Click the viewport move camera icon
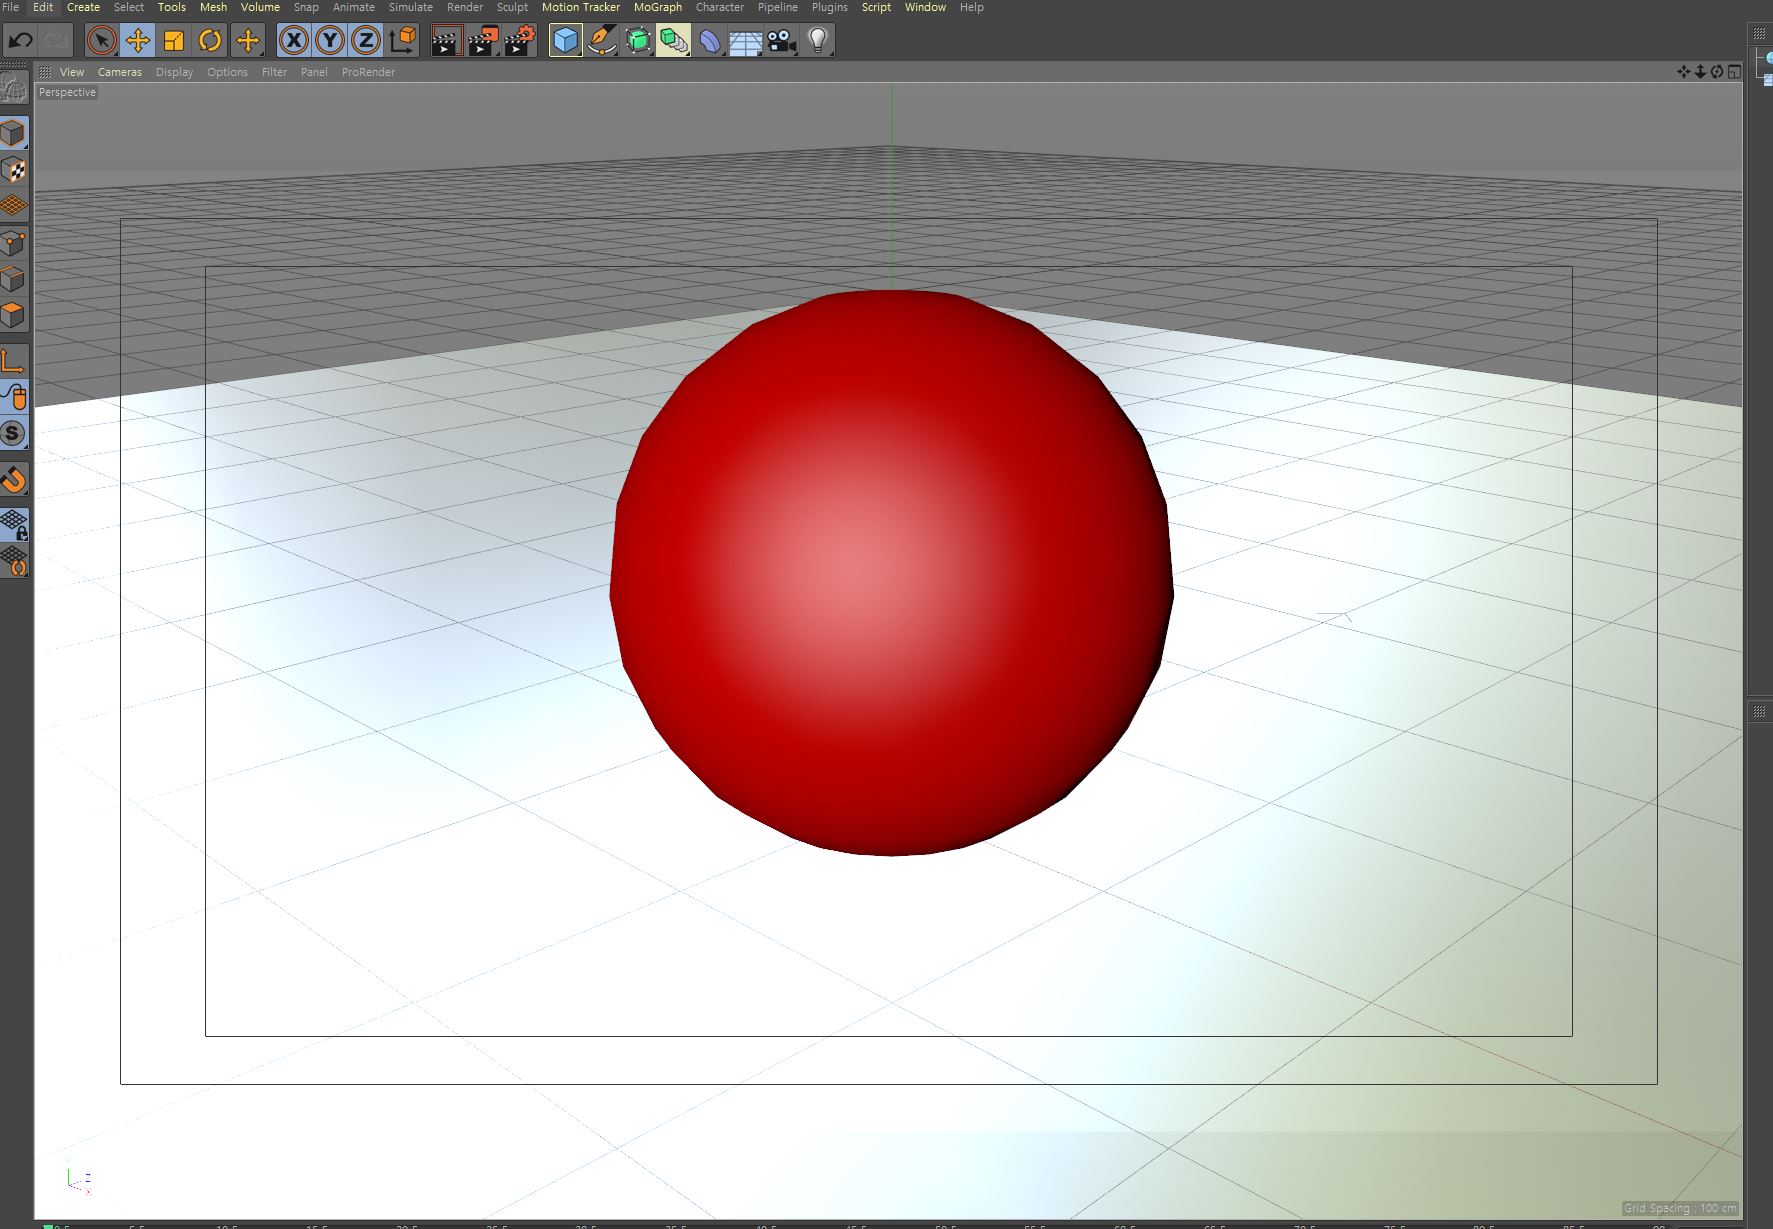1773x1229 pixels. (1684, 71)
